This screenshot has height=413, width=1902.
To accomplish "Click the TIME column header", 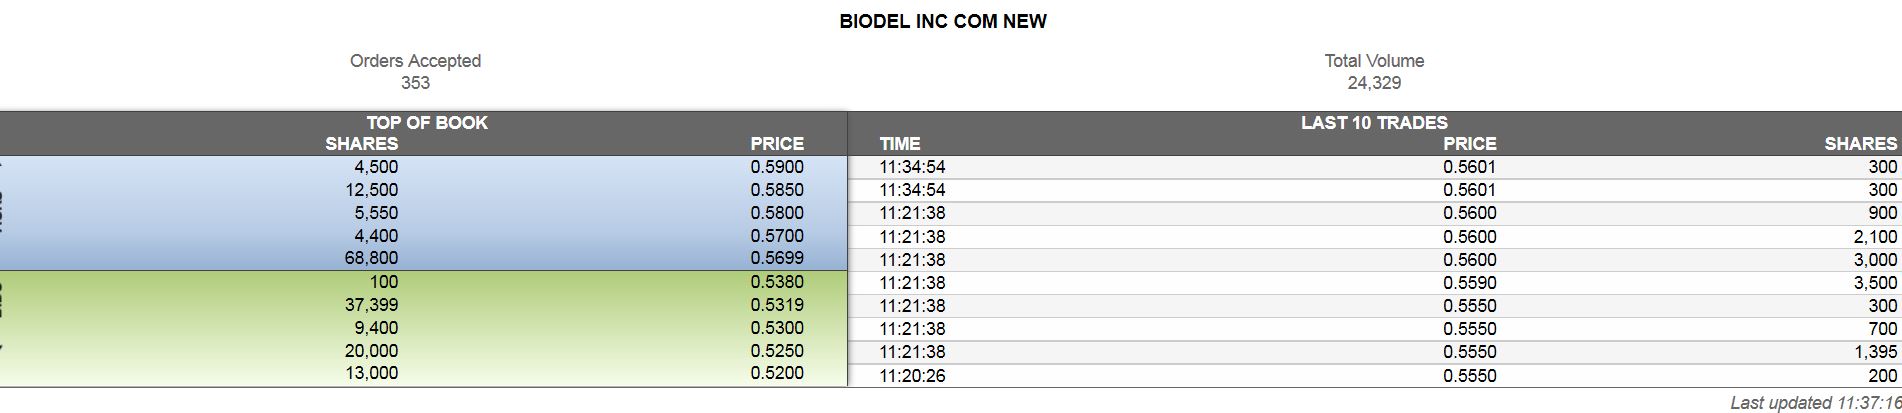I will (x=900, y=144).
